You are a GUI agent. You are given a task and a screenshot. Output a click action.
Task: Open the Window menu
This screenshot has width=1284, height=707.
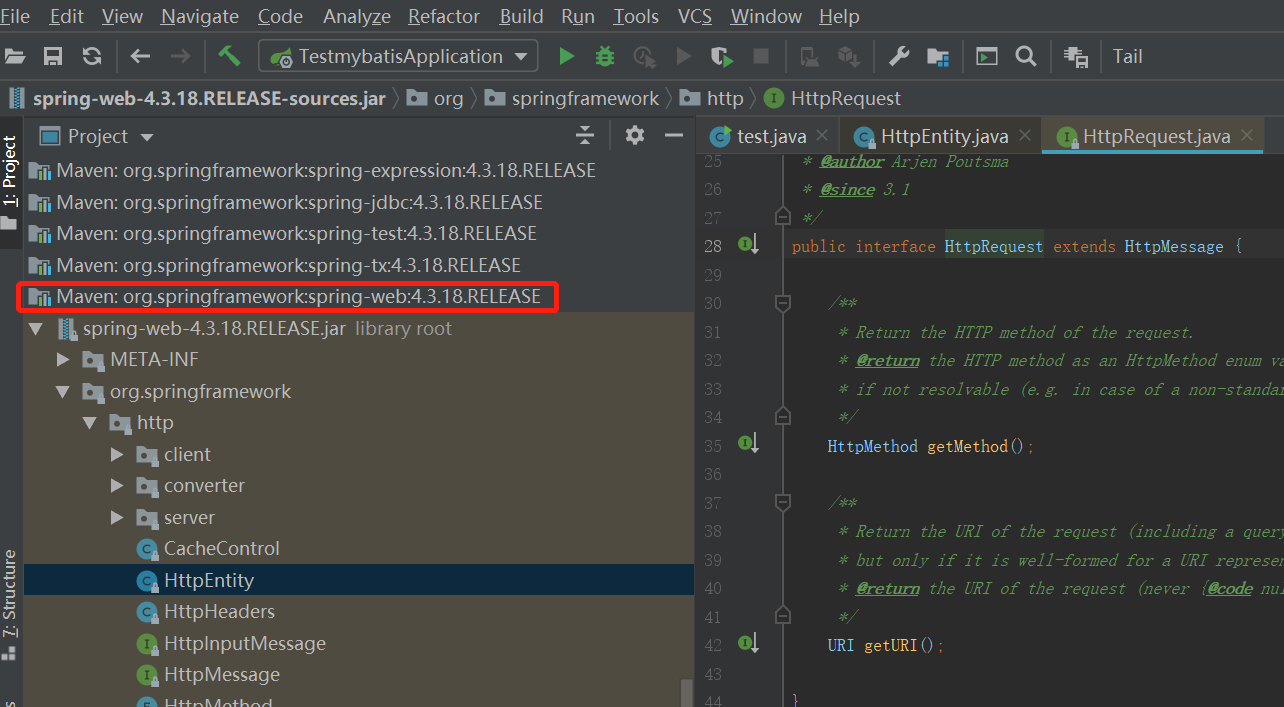[766, 16]
